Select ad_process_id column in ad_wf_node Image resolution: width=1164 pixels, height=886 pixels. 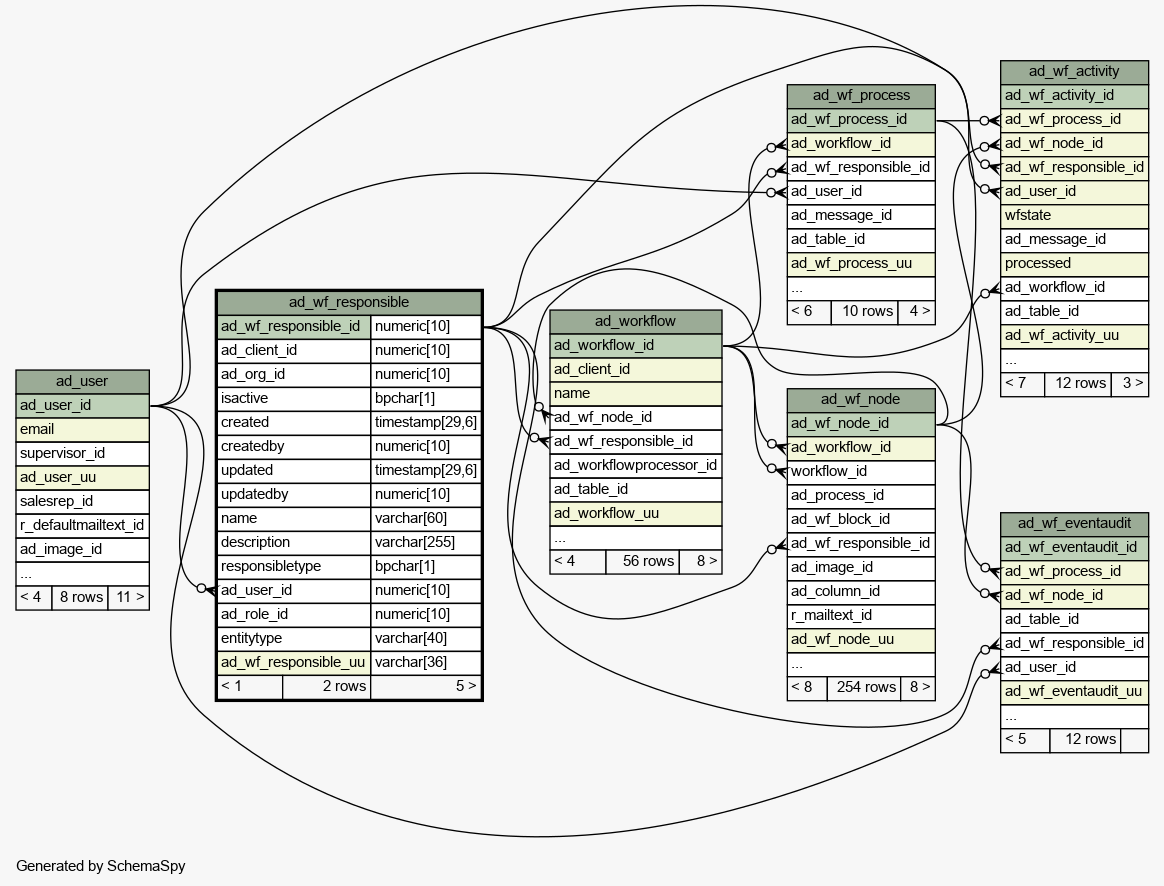pyautogui.click(x=861, y=496)
